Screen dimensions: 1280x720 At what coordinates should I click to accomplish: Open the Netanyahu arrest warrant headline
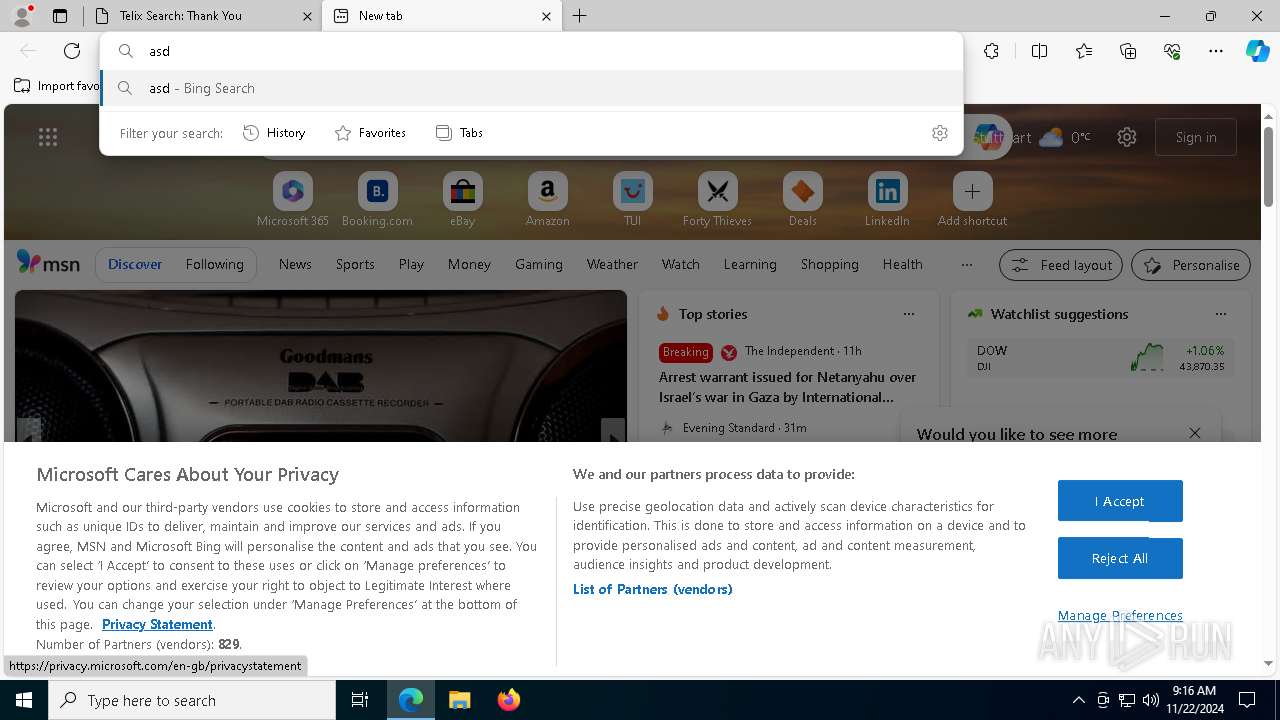[788, 387]
